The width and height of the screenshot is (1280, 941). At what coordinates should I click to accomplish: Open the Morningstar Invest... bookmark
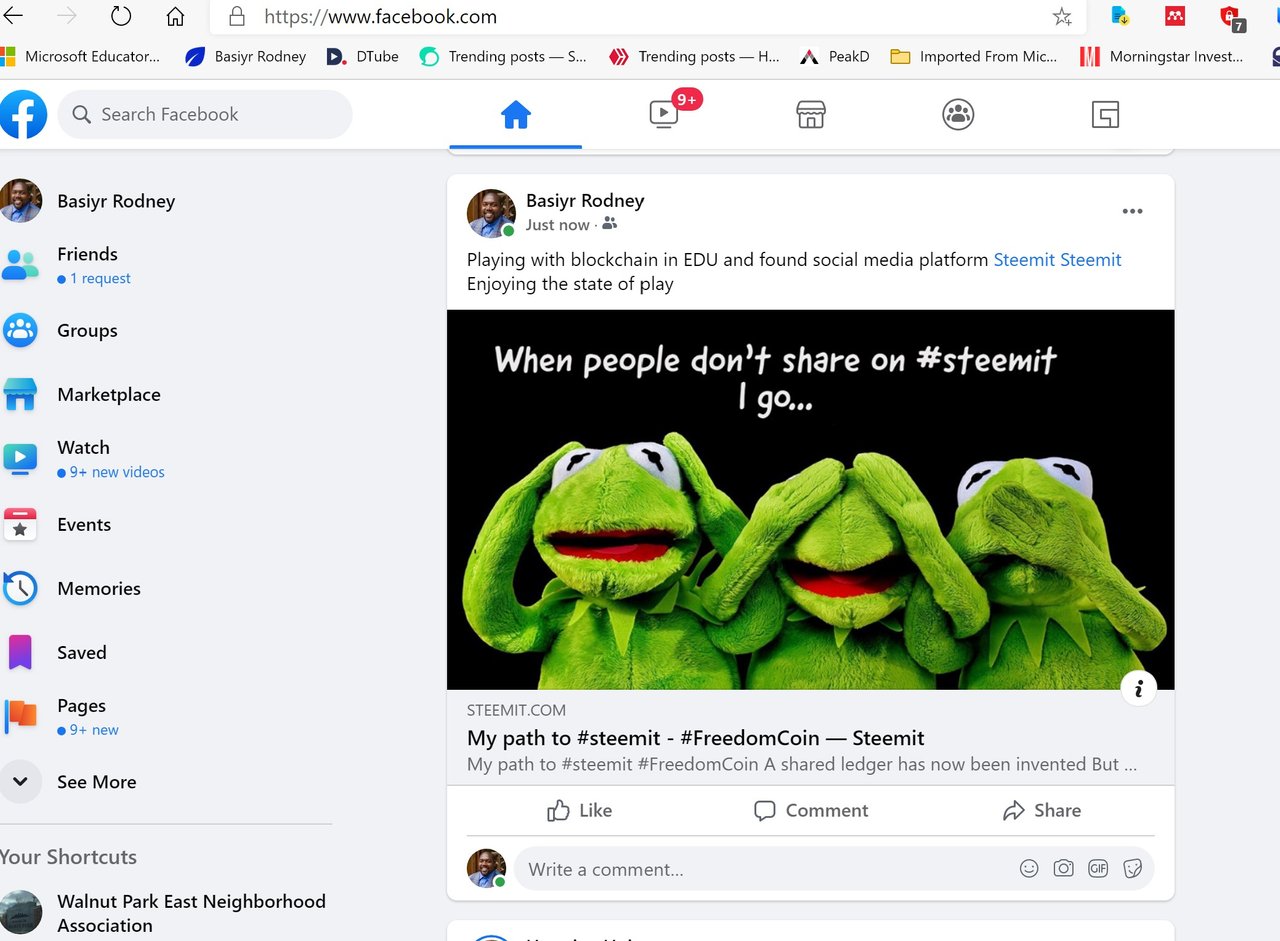click(x=1162, y=57)
